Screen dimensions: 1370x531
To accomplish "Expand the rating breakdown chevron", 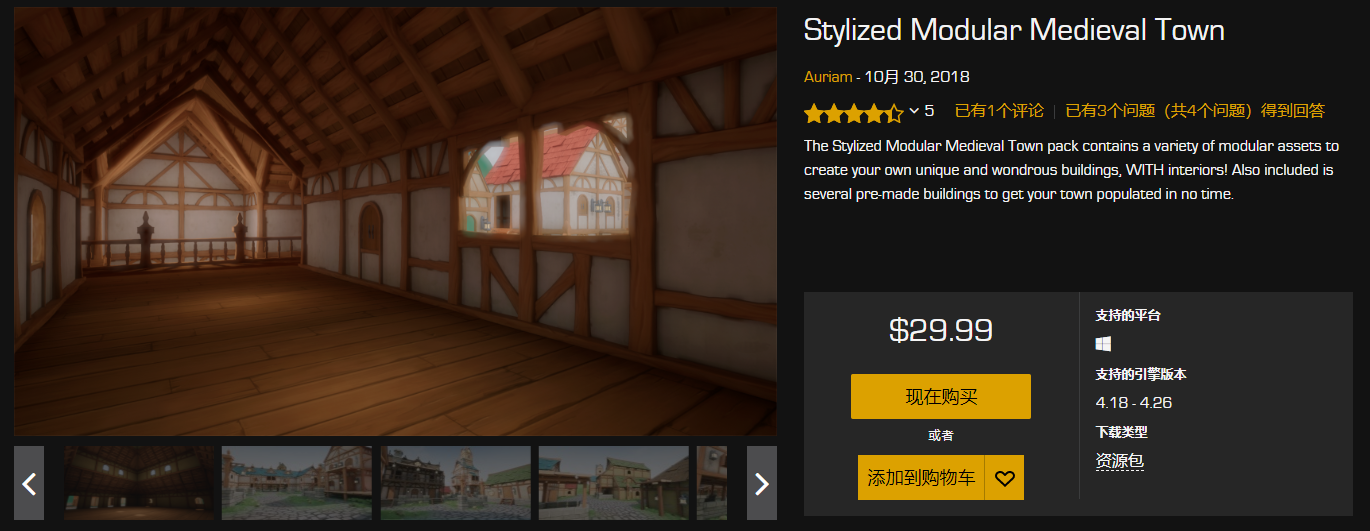I will [x=913, y=111].
